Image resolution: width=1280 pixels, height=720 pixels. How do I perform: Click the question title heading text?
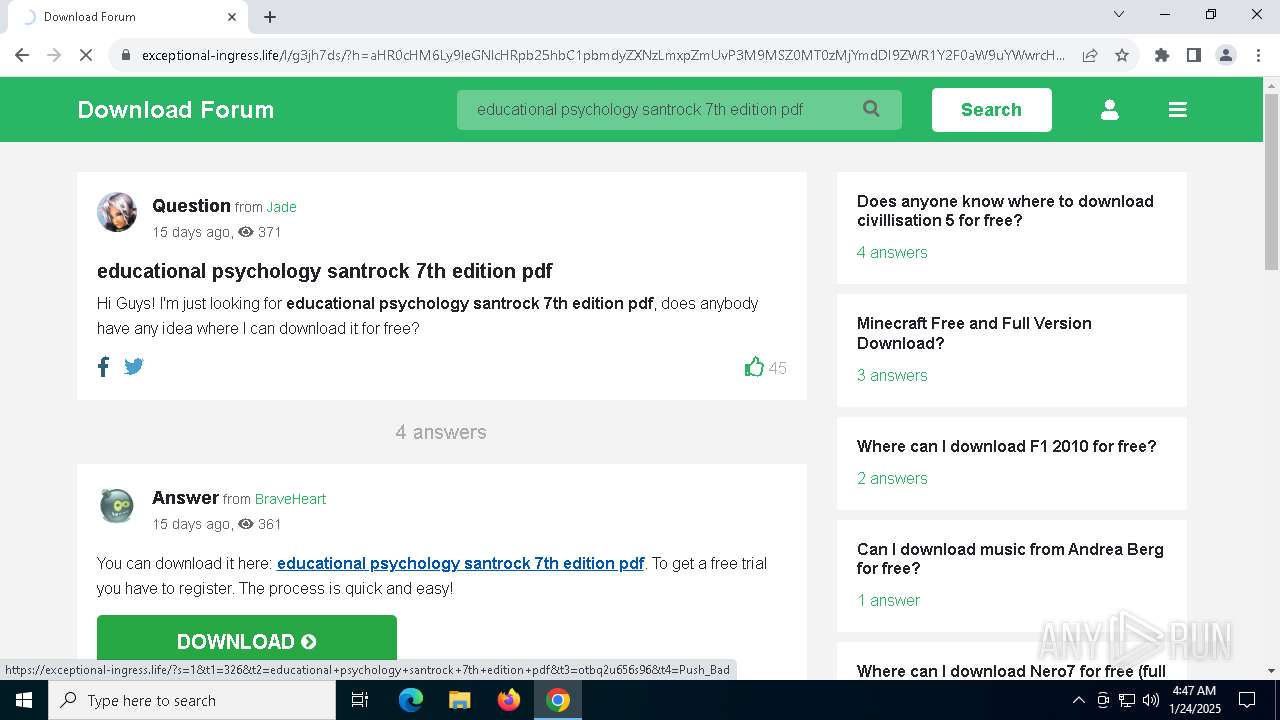pos(324,271)
